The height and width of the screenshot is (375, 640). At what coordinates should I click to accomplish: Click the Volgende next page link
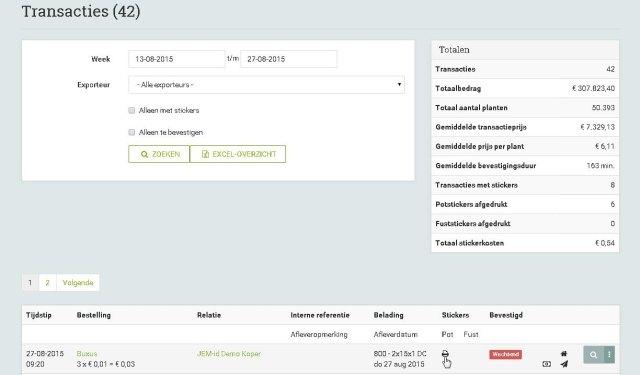coord(78,282)
